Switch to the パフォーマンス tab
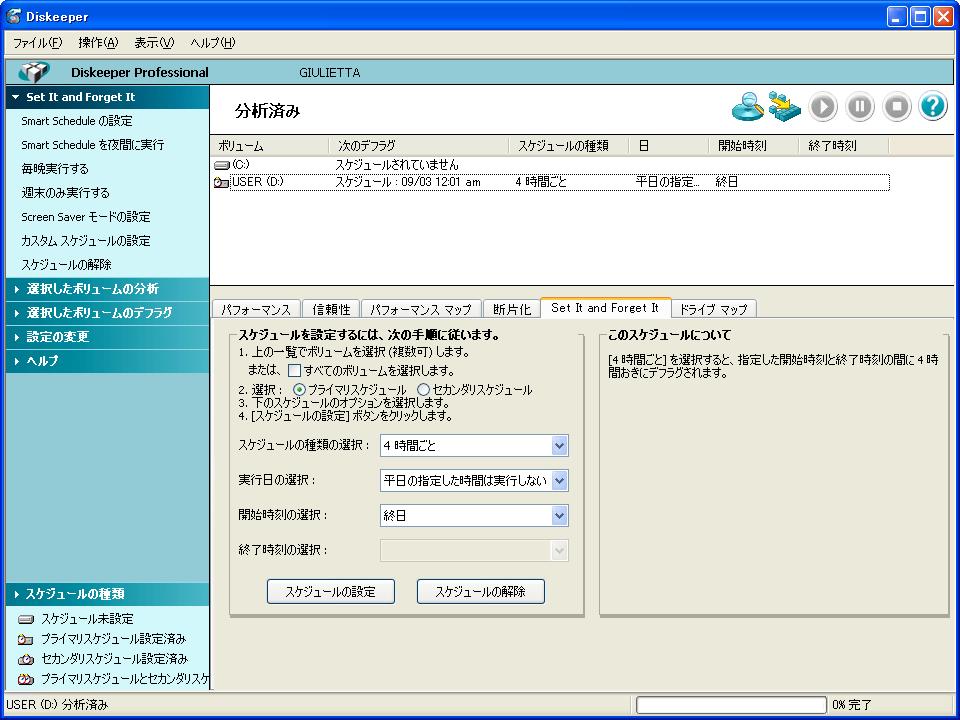 (x=256, y=309)
